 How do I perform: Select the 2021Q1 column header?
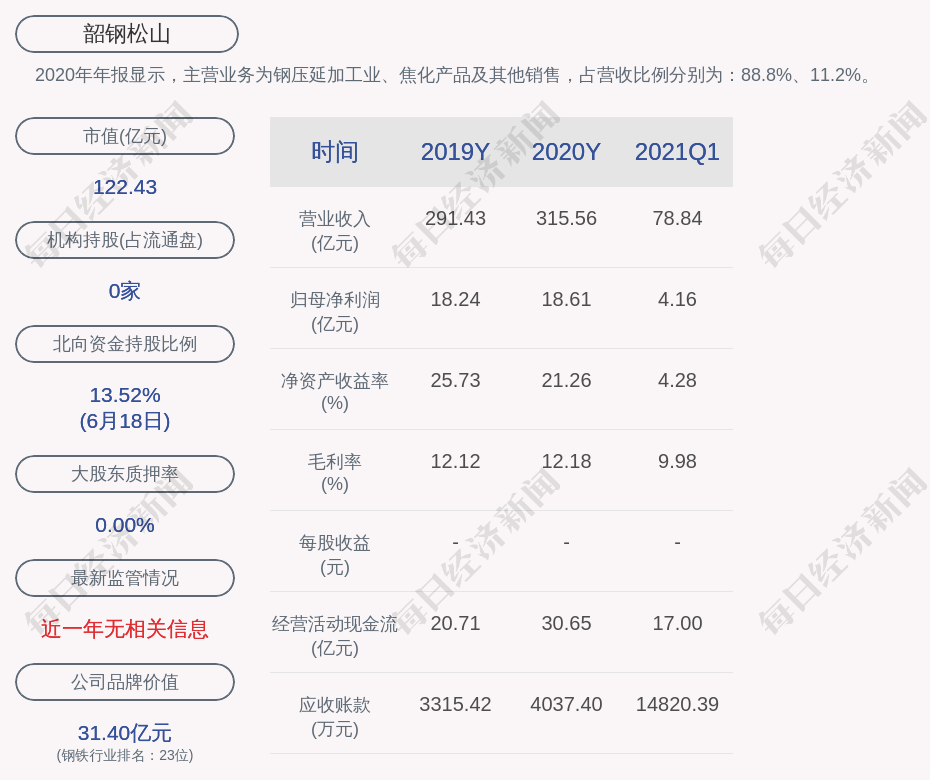(x=677, y=152)
